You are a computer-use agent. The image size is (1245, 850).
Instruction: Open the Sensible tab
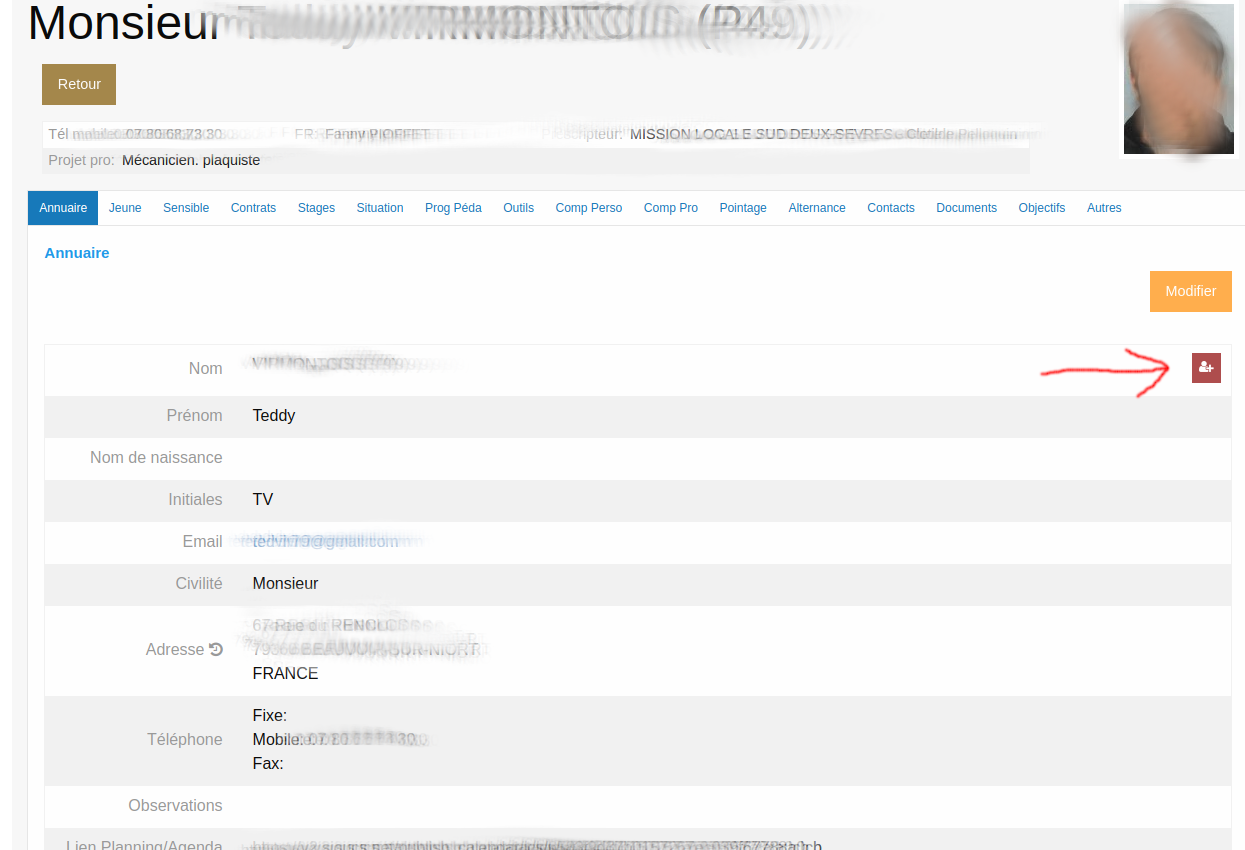[x=186, y=208]
